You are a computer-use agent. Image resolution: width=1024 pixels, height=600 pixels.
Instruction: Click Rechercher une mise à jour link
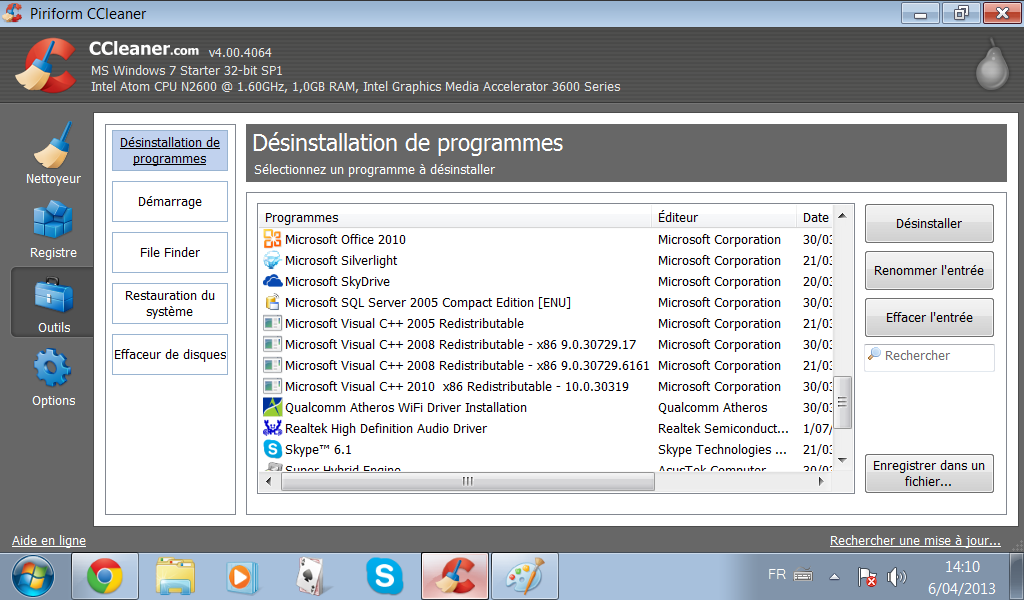click(915, 541)
